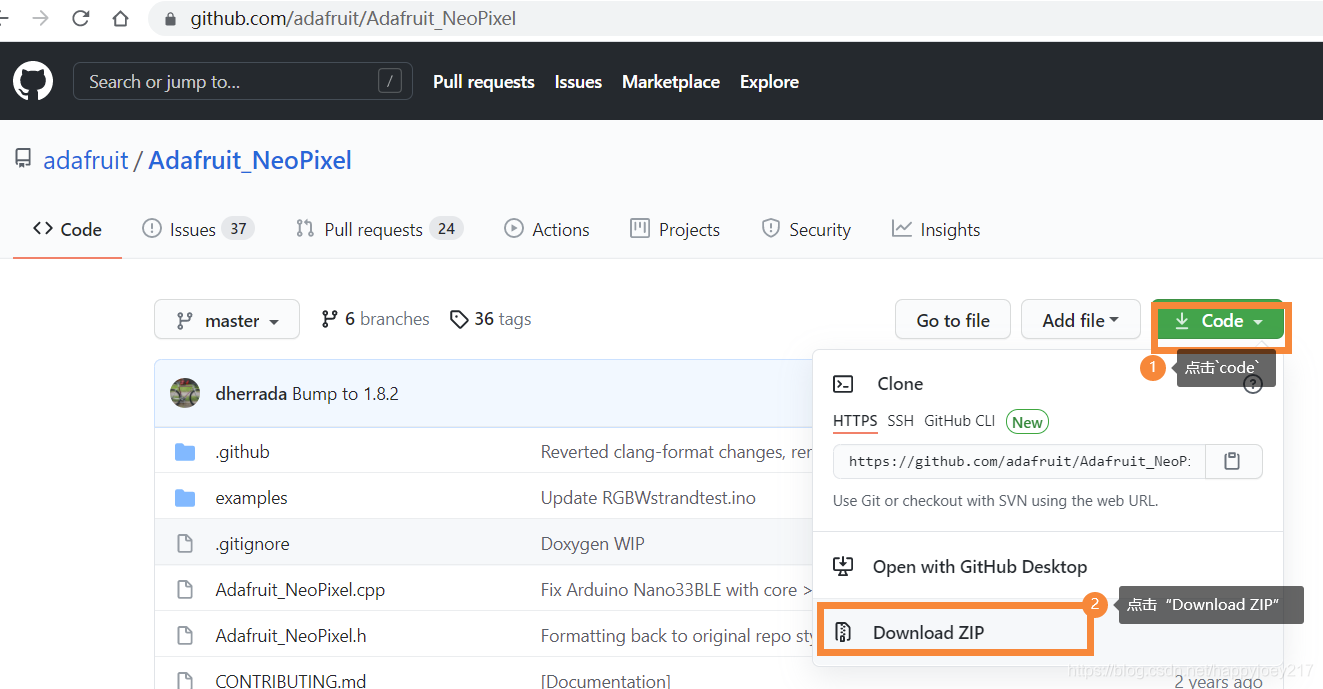
Task: Click the Adafruit_NeoPixel.h file icon
Action: 185,636
